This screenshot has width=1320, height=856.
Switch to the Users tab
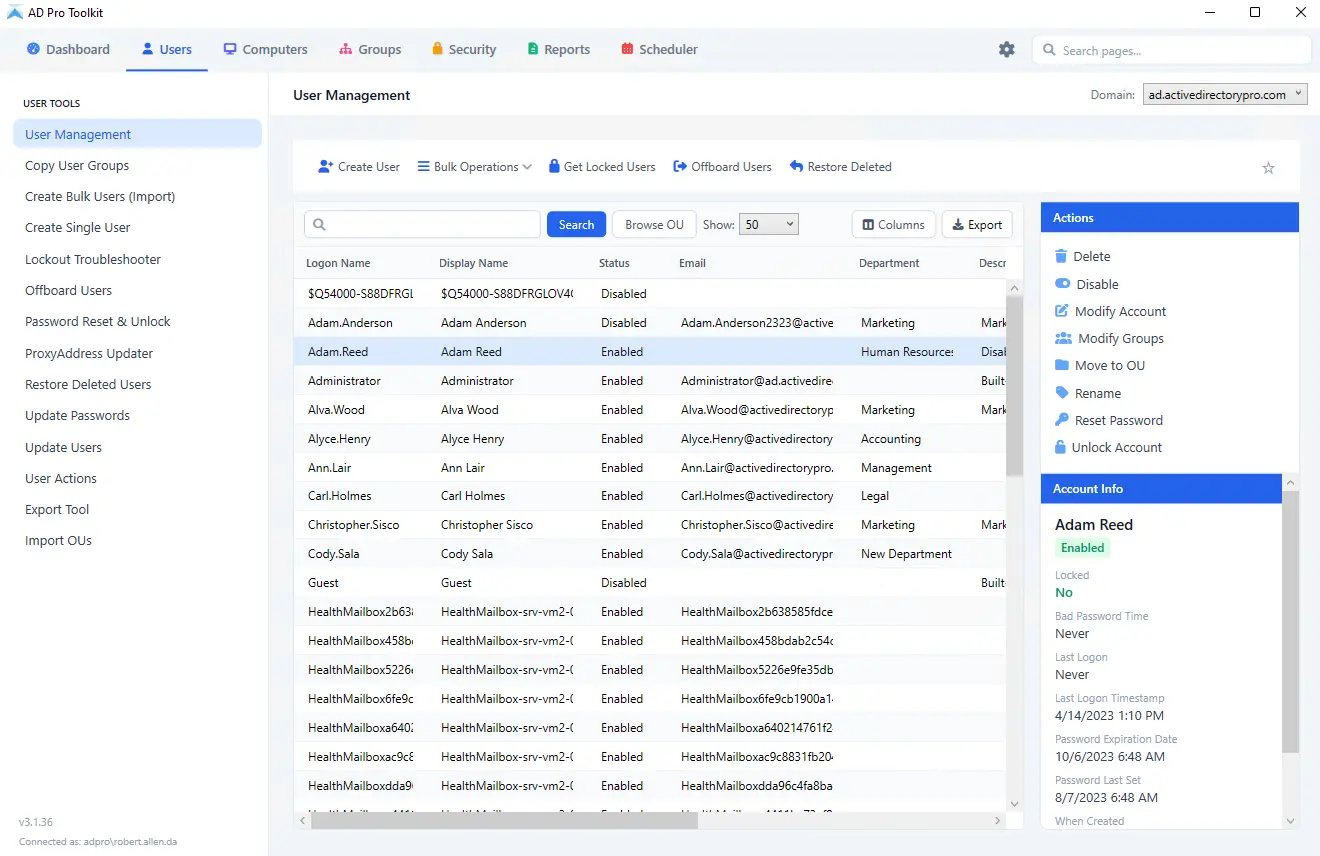click(x=167, y=49)
